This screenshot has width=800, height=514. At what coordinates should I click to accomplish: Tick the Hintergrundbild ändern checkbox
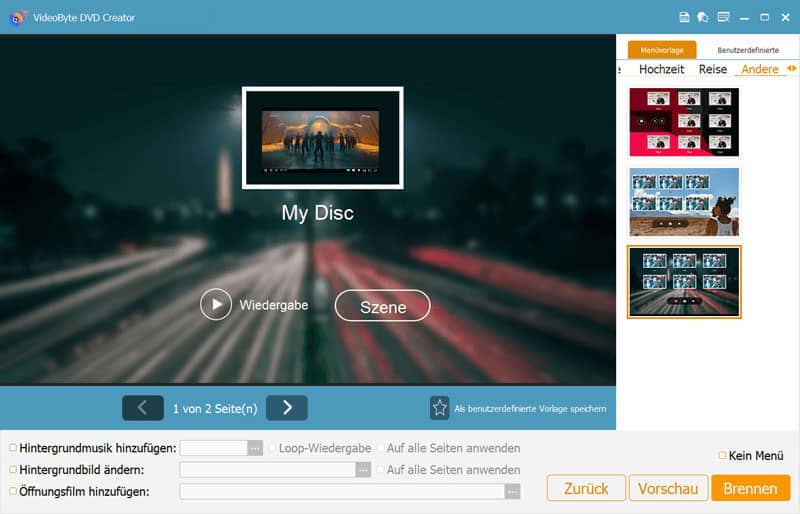point(13,469)
